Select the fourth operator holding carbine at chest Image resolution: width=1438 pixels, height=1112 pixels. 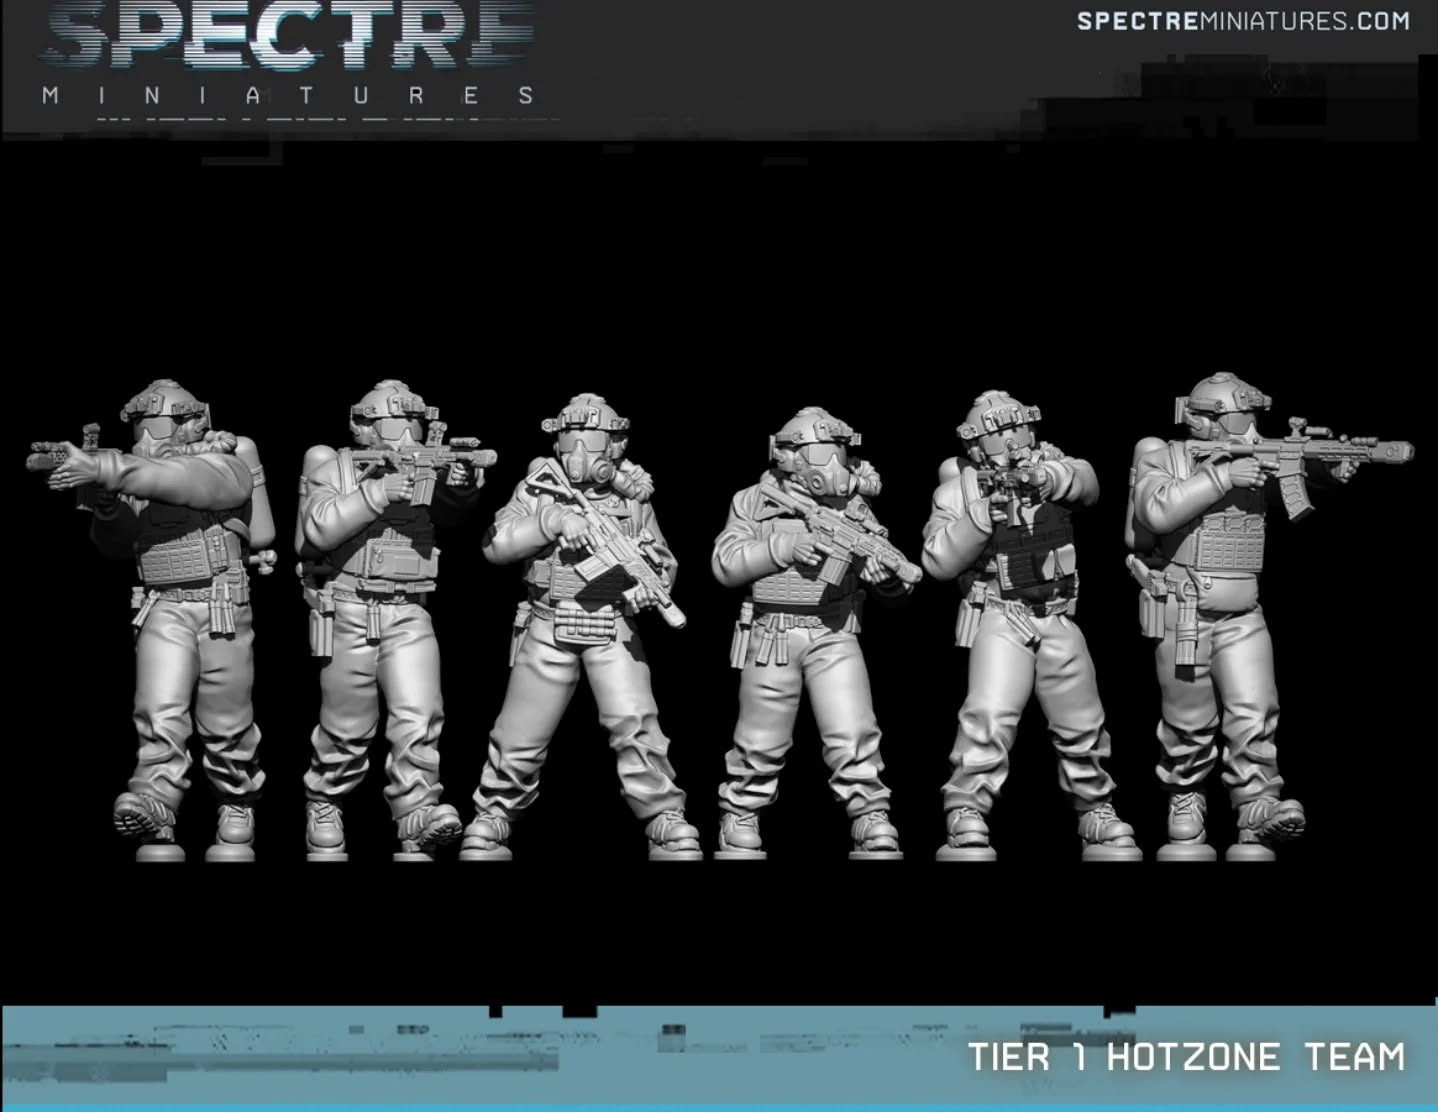coord(810,620)
